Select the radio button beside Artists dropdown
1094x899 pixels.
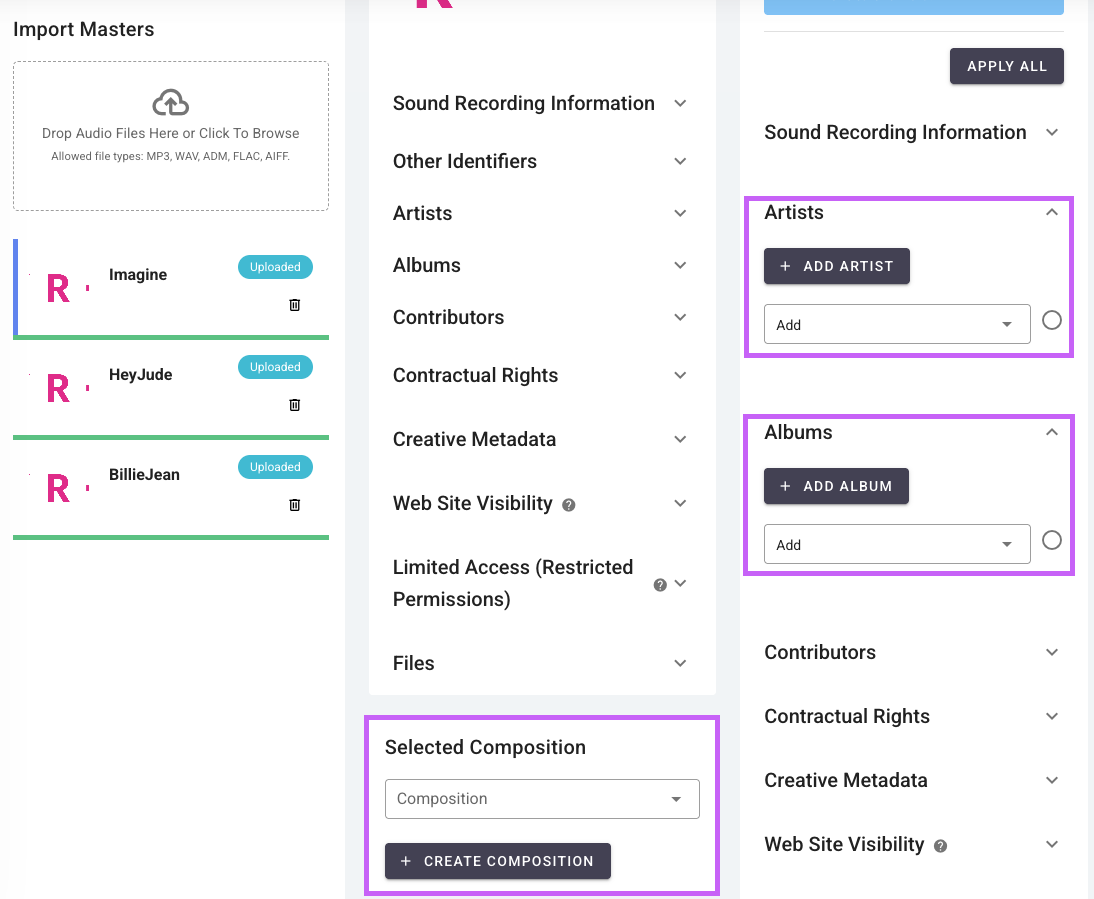1051,320
